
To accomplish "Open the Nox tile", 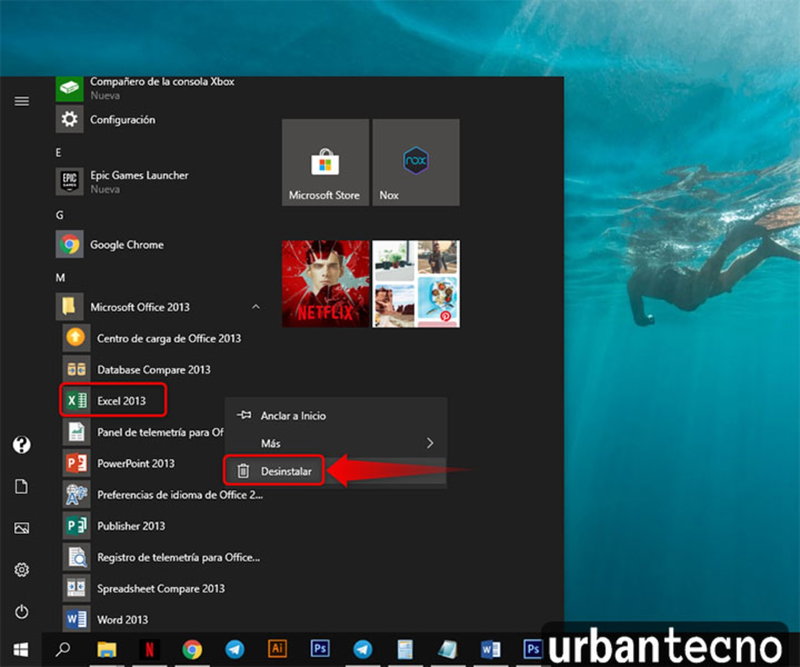I will (416, 162).
